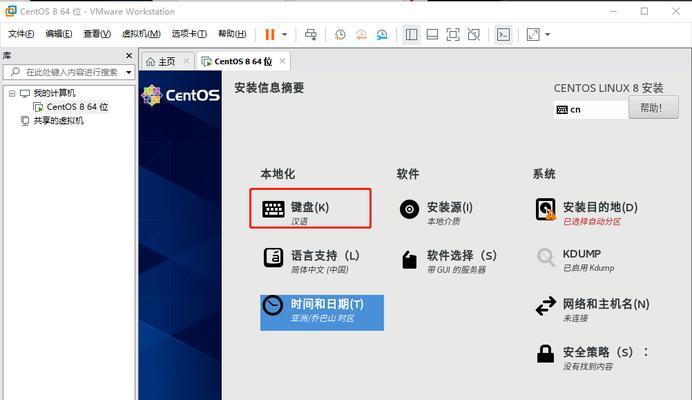Open the 虚拟机(M) menu
The height and width of the screenshot is (400, 692).
pyautogui.click(x=141, y=34)
